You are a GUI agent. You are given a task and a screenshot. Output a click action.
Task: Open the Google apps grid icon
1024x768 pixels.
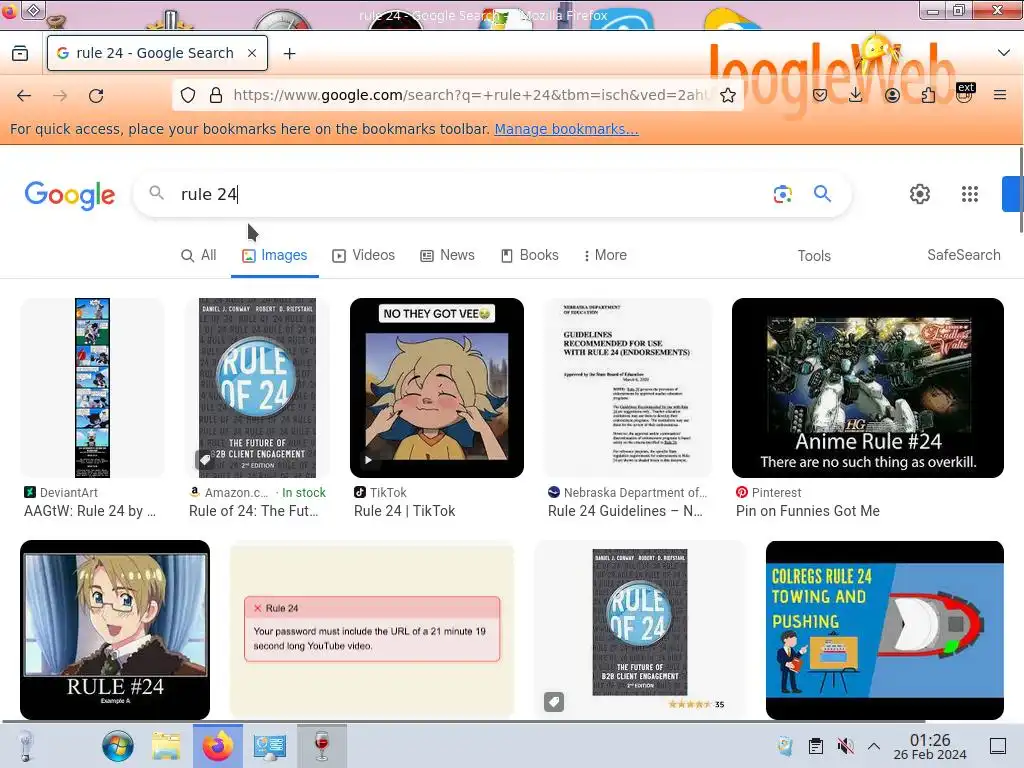tap(970, 194)
